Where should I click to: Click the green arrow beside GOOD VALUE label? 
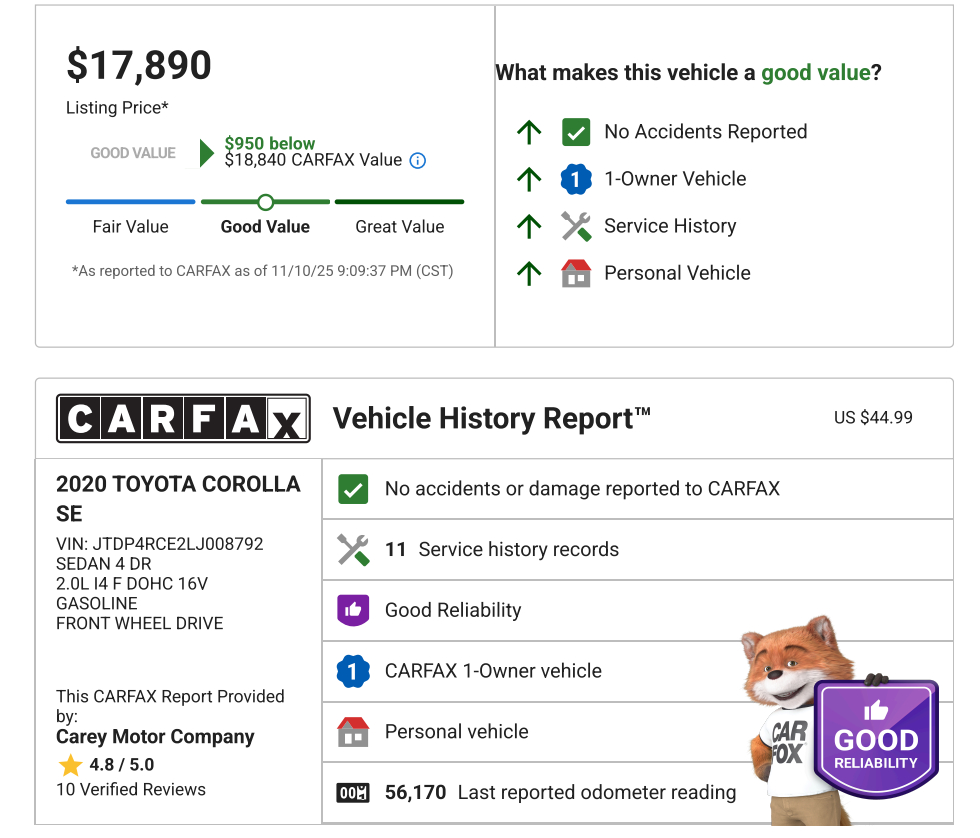tap(206, 153)
